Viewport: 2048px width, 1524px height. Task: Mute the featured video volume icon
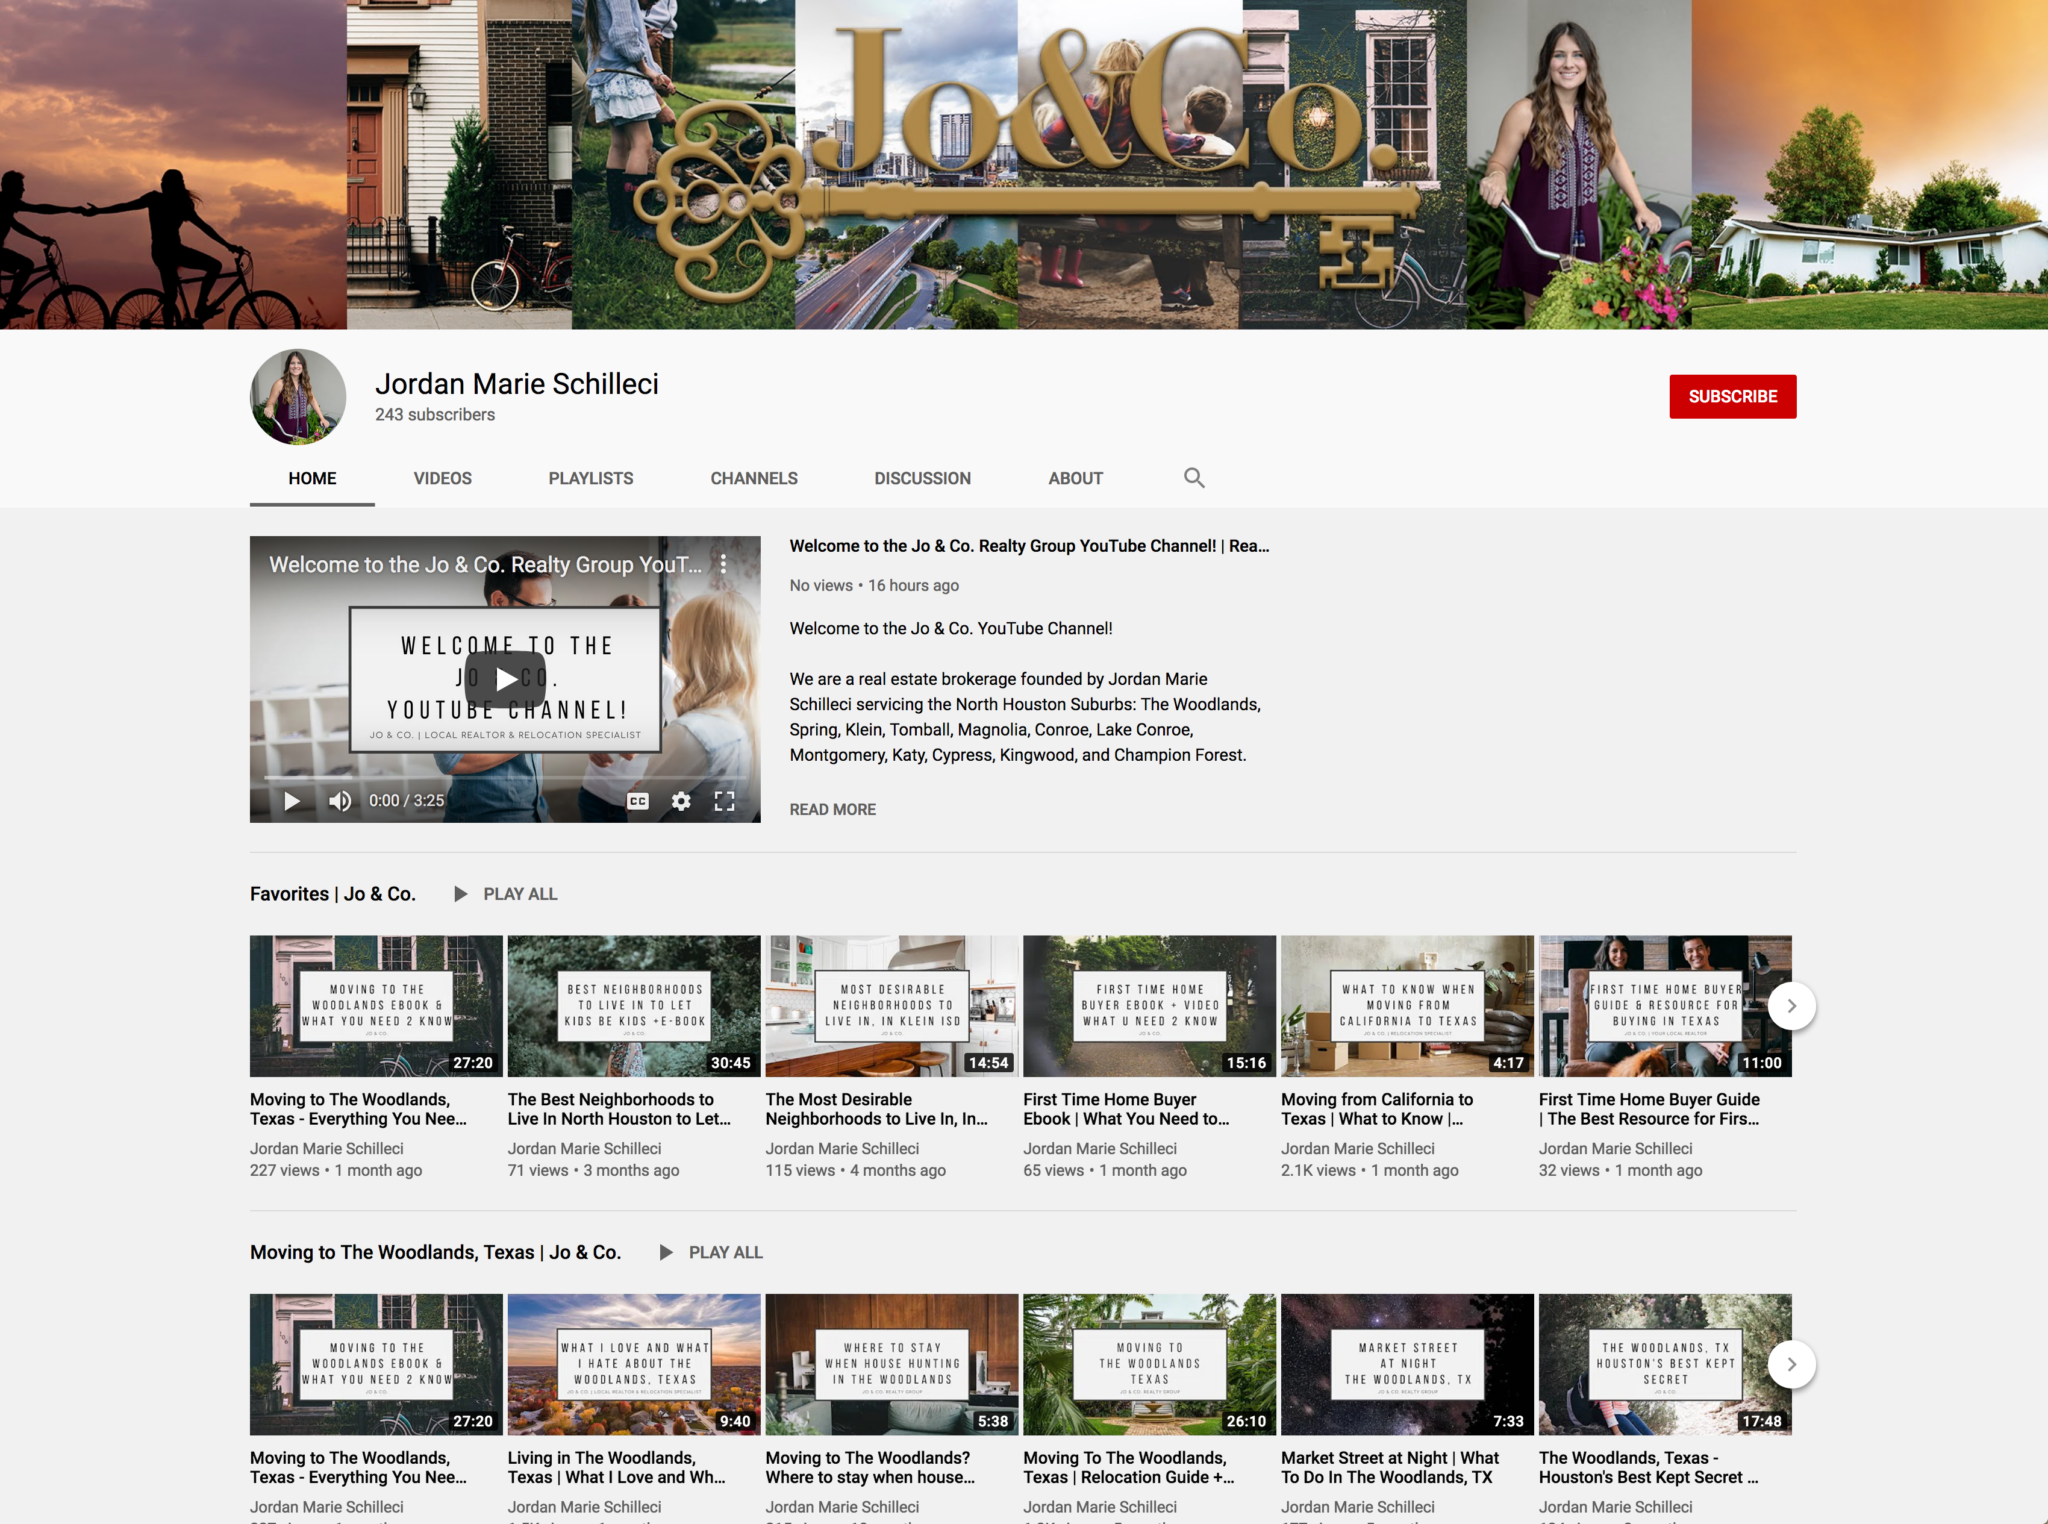point(340,801)
